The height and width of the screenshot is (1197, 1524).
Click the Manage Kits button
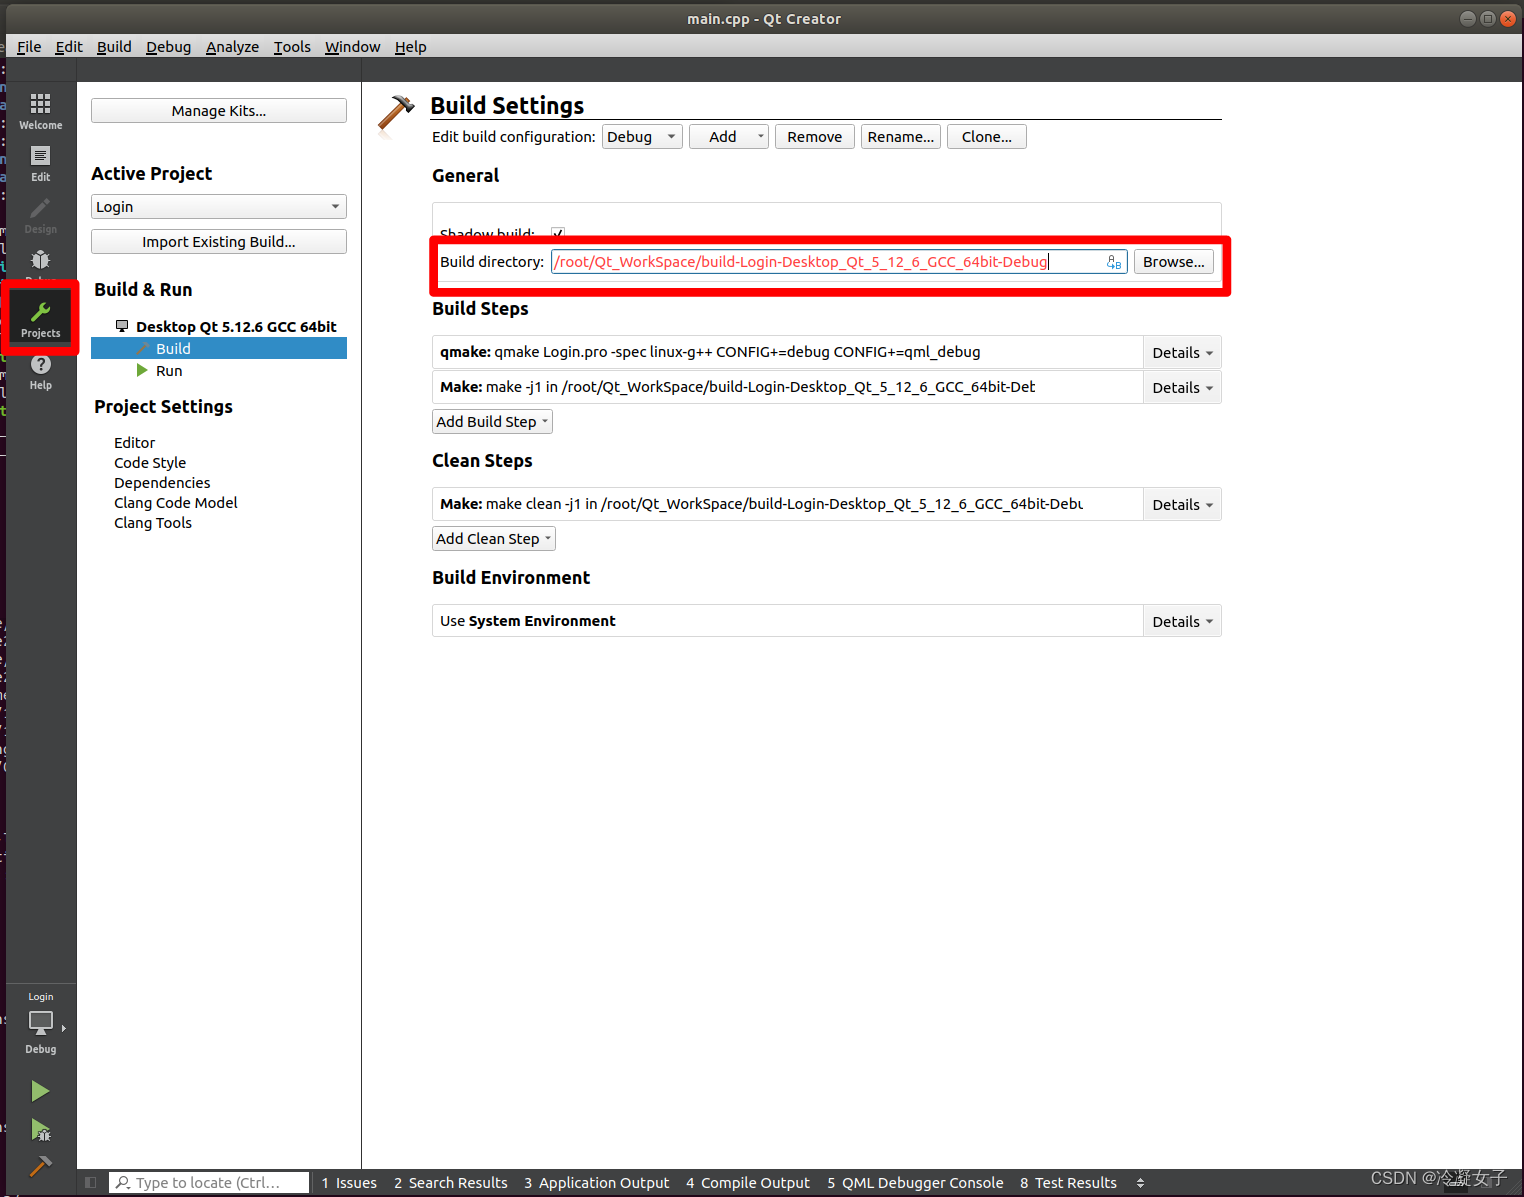click(219, 111)
